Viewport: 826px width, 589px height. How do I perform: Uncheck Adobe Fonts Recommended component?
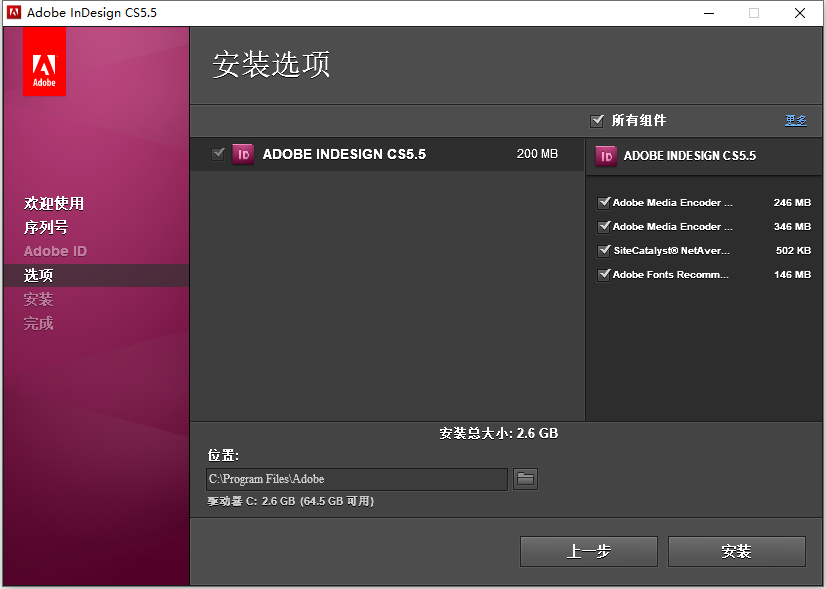[604, 274]
